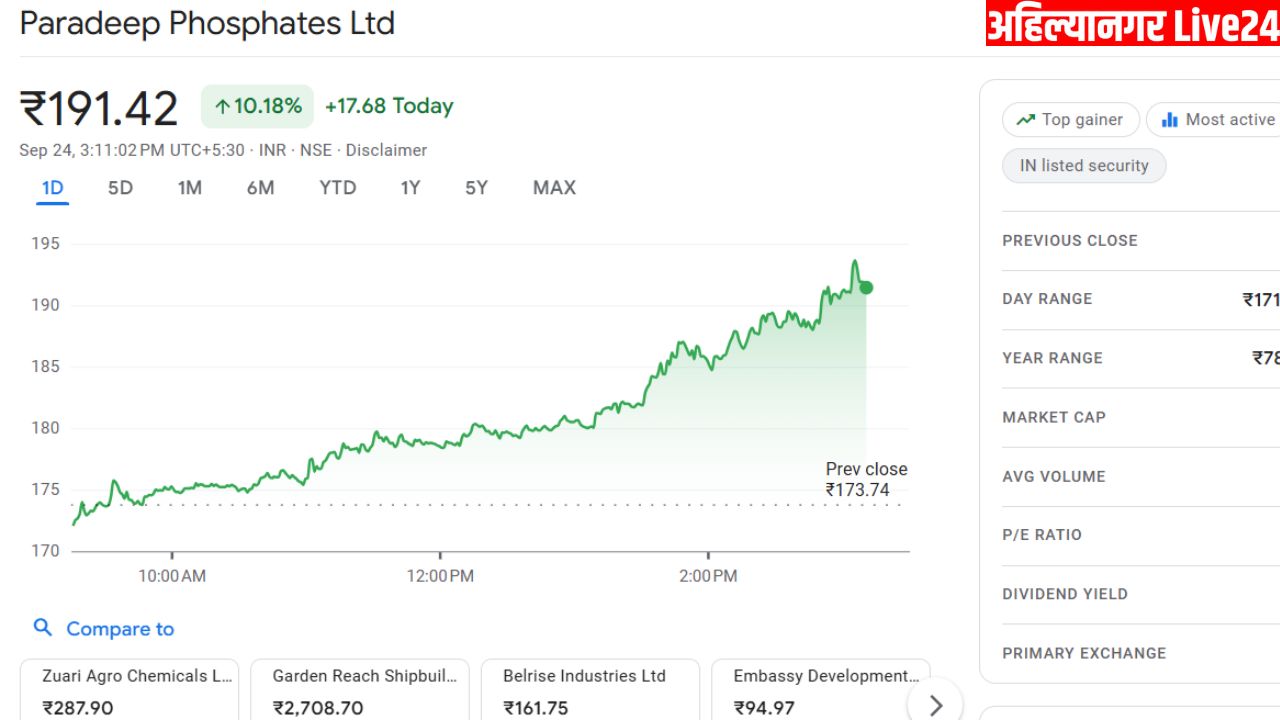The image size is (1280, 720).
Task: Click the 190 y-axis label
Action: click(x=45, y=305)
